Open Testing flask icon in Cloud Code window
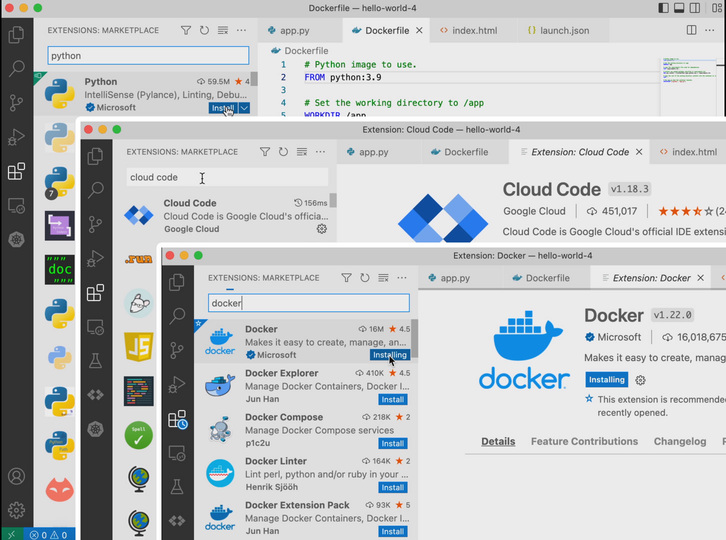The image size is (726, 540). point(95,360)
